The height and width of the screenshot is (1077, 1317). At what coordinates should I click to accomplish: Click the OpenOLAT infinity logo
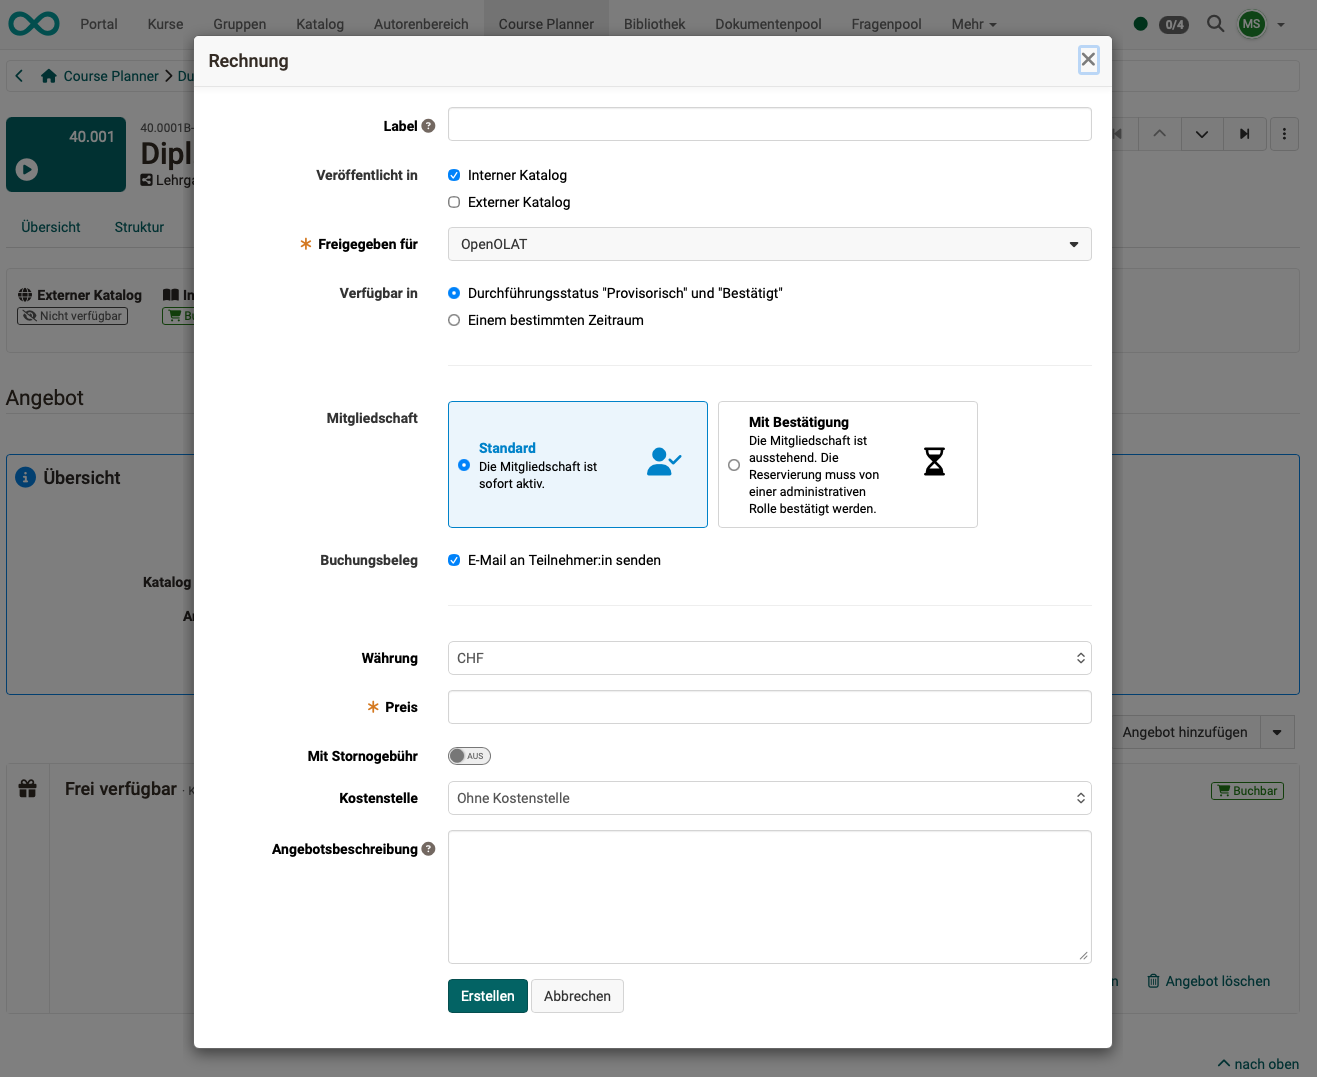[x=33, y=23]
